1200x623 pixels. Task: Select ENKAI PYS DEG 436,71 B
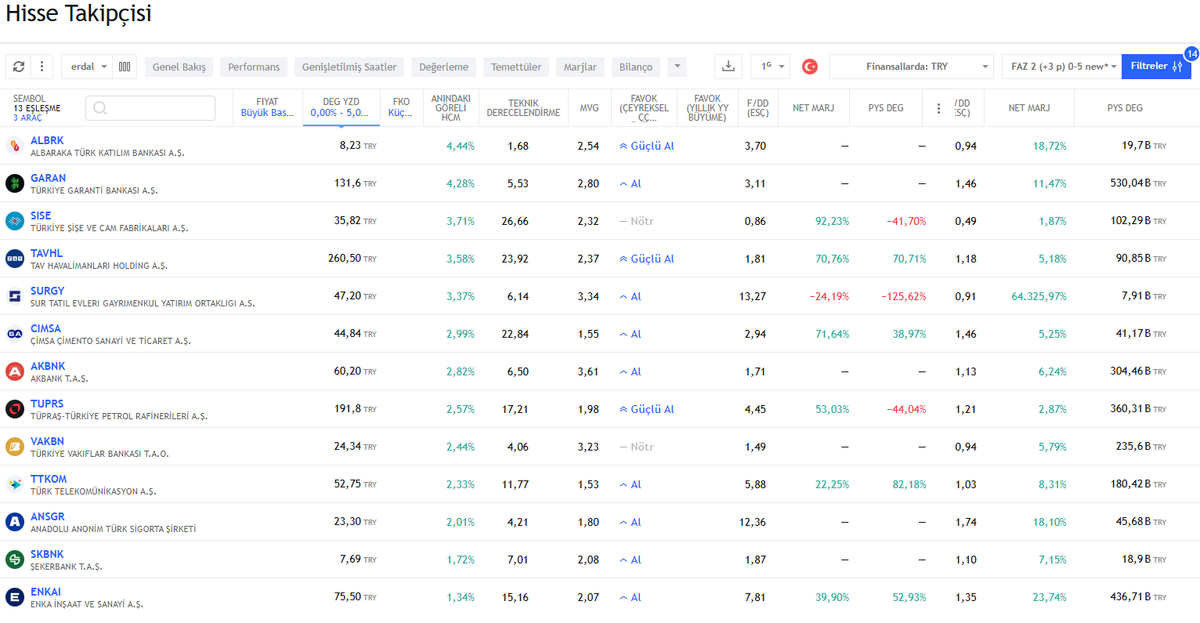coord(1137,597)
